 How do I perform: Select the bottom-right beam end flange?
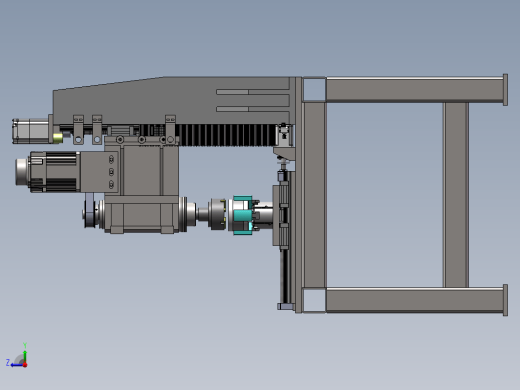(x=505, y=300)
